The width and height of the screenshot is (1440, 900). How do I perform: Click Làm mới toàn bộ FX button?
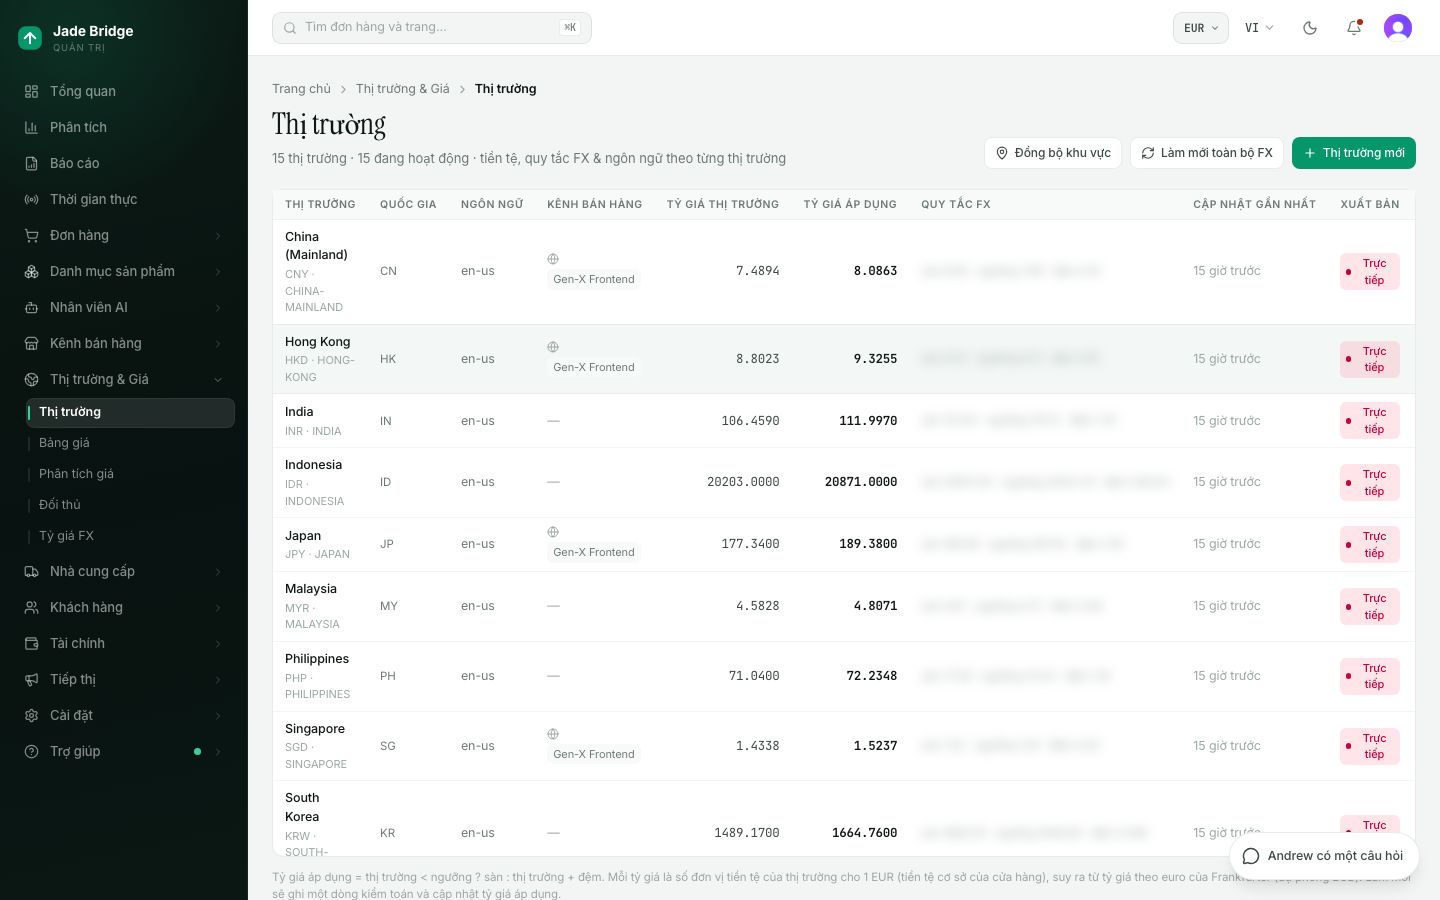(x=1207, y=153)
